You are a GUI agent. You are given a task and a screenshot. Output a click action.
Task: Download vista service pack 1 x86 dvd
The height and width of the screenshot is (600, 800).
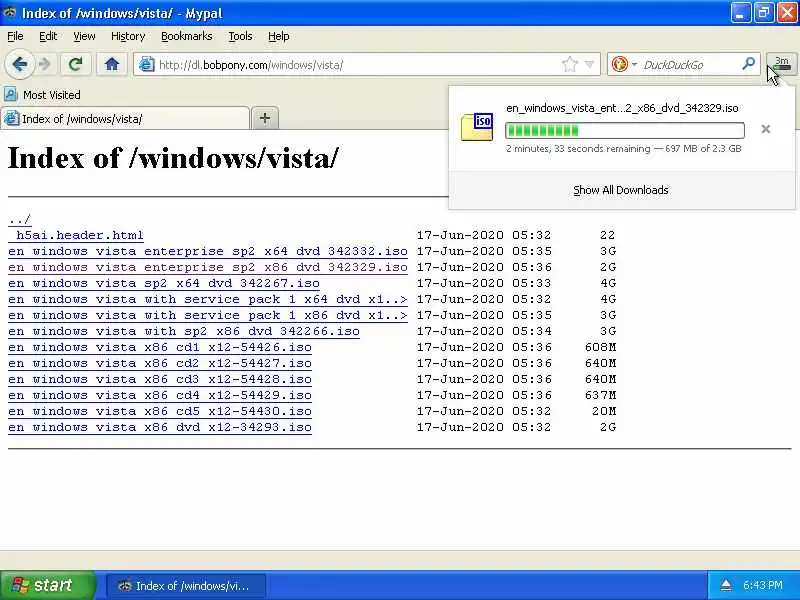[208, 315]
